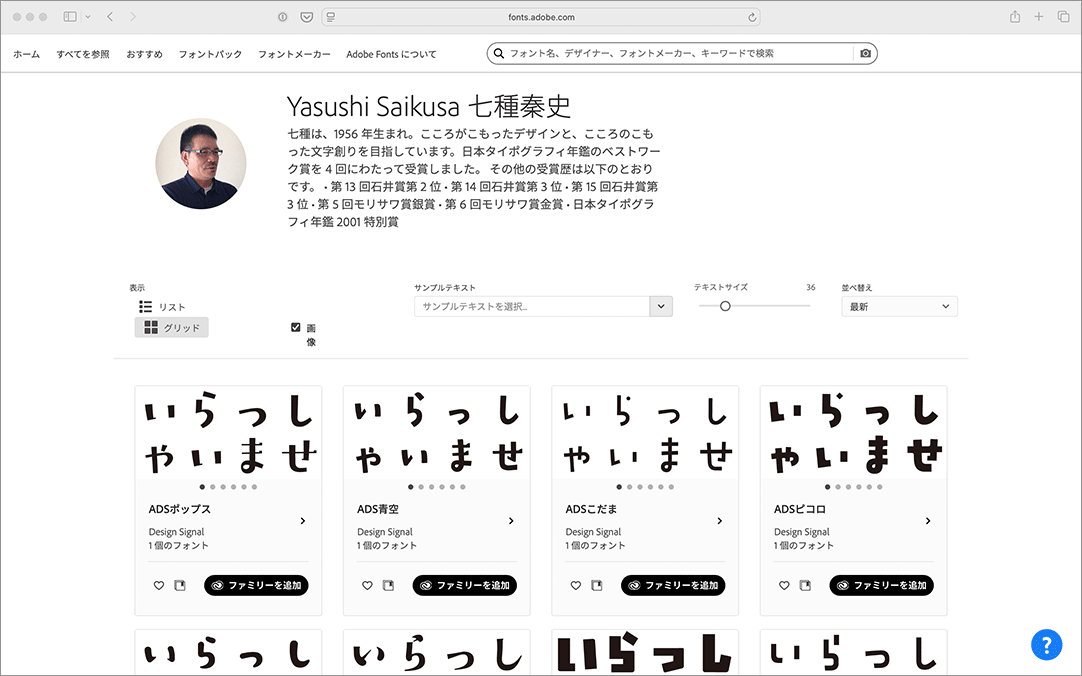Click ファミリーを追加 for ADSこだま
This screenshot has height=676, width=1082.
673,586
